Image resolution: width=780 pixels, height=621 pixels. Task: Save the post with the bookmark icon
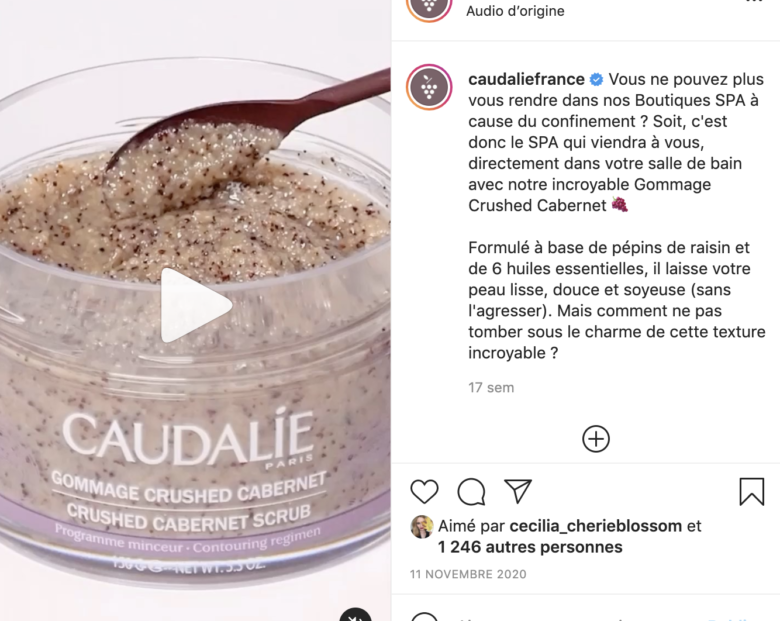pos(752,491)
